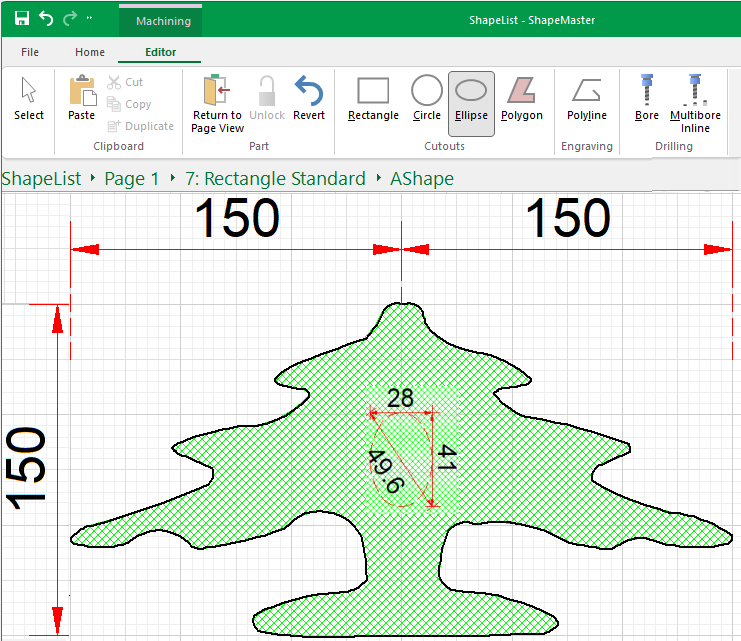Return to Page View
741x641 pixels.
click(x=217, y=104)
